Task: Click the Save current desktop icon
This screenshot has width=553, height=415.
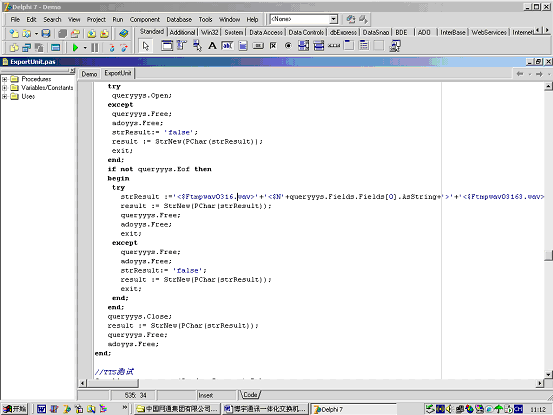Action: pos(350,19)
